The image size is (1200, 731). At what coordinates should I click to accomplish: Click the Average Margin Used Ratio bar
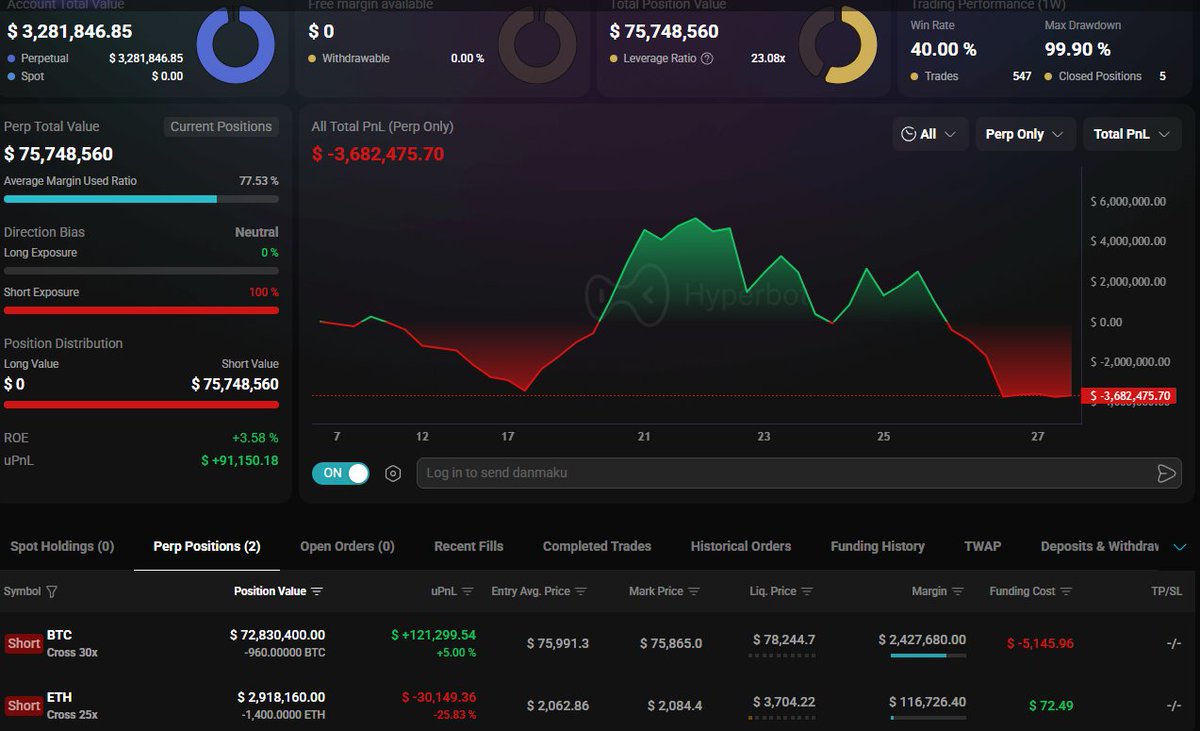click(x=141, y=199)
